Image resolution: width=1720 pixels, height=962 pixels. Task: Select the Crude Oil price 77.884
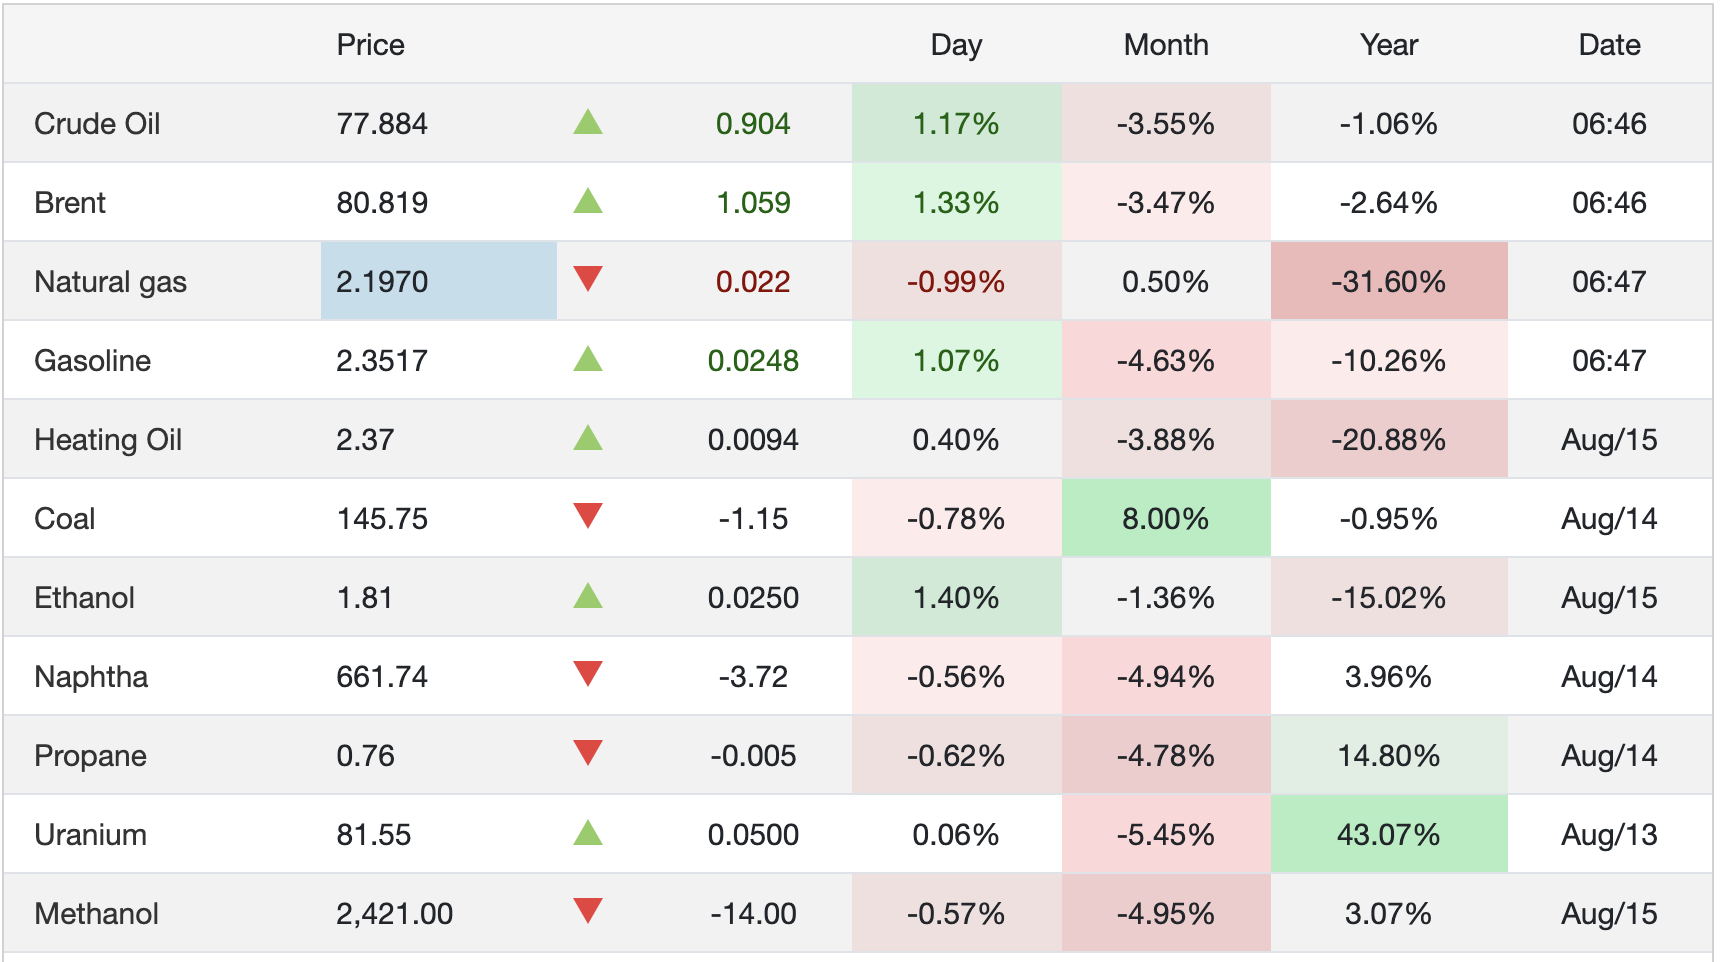[x=382, y=124]
